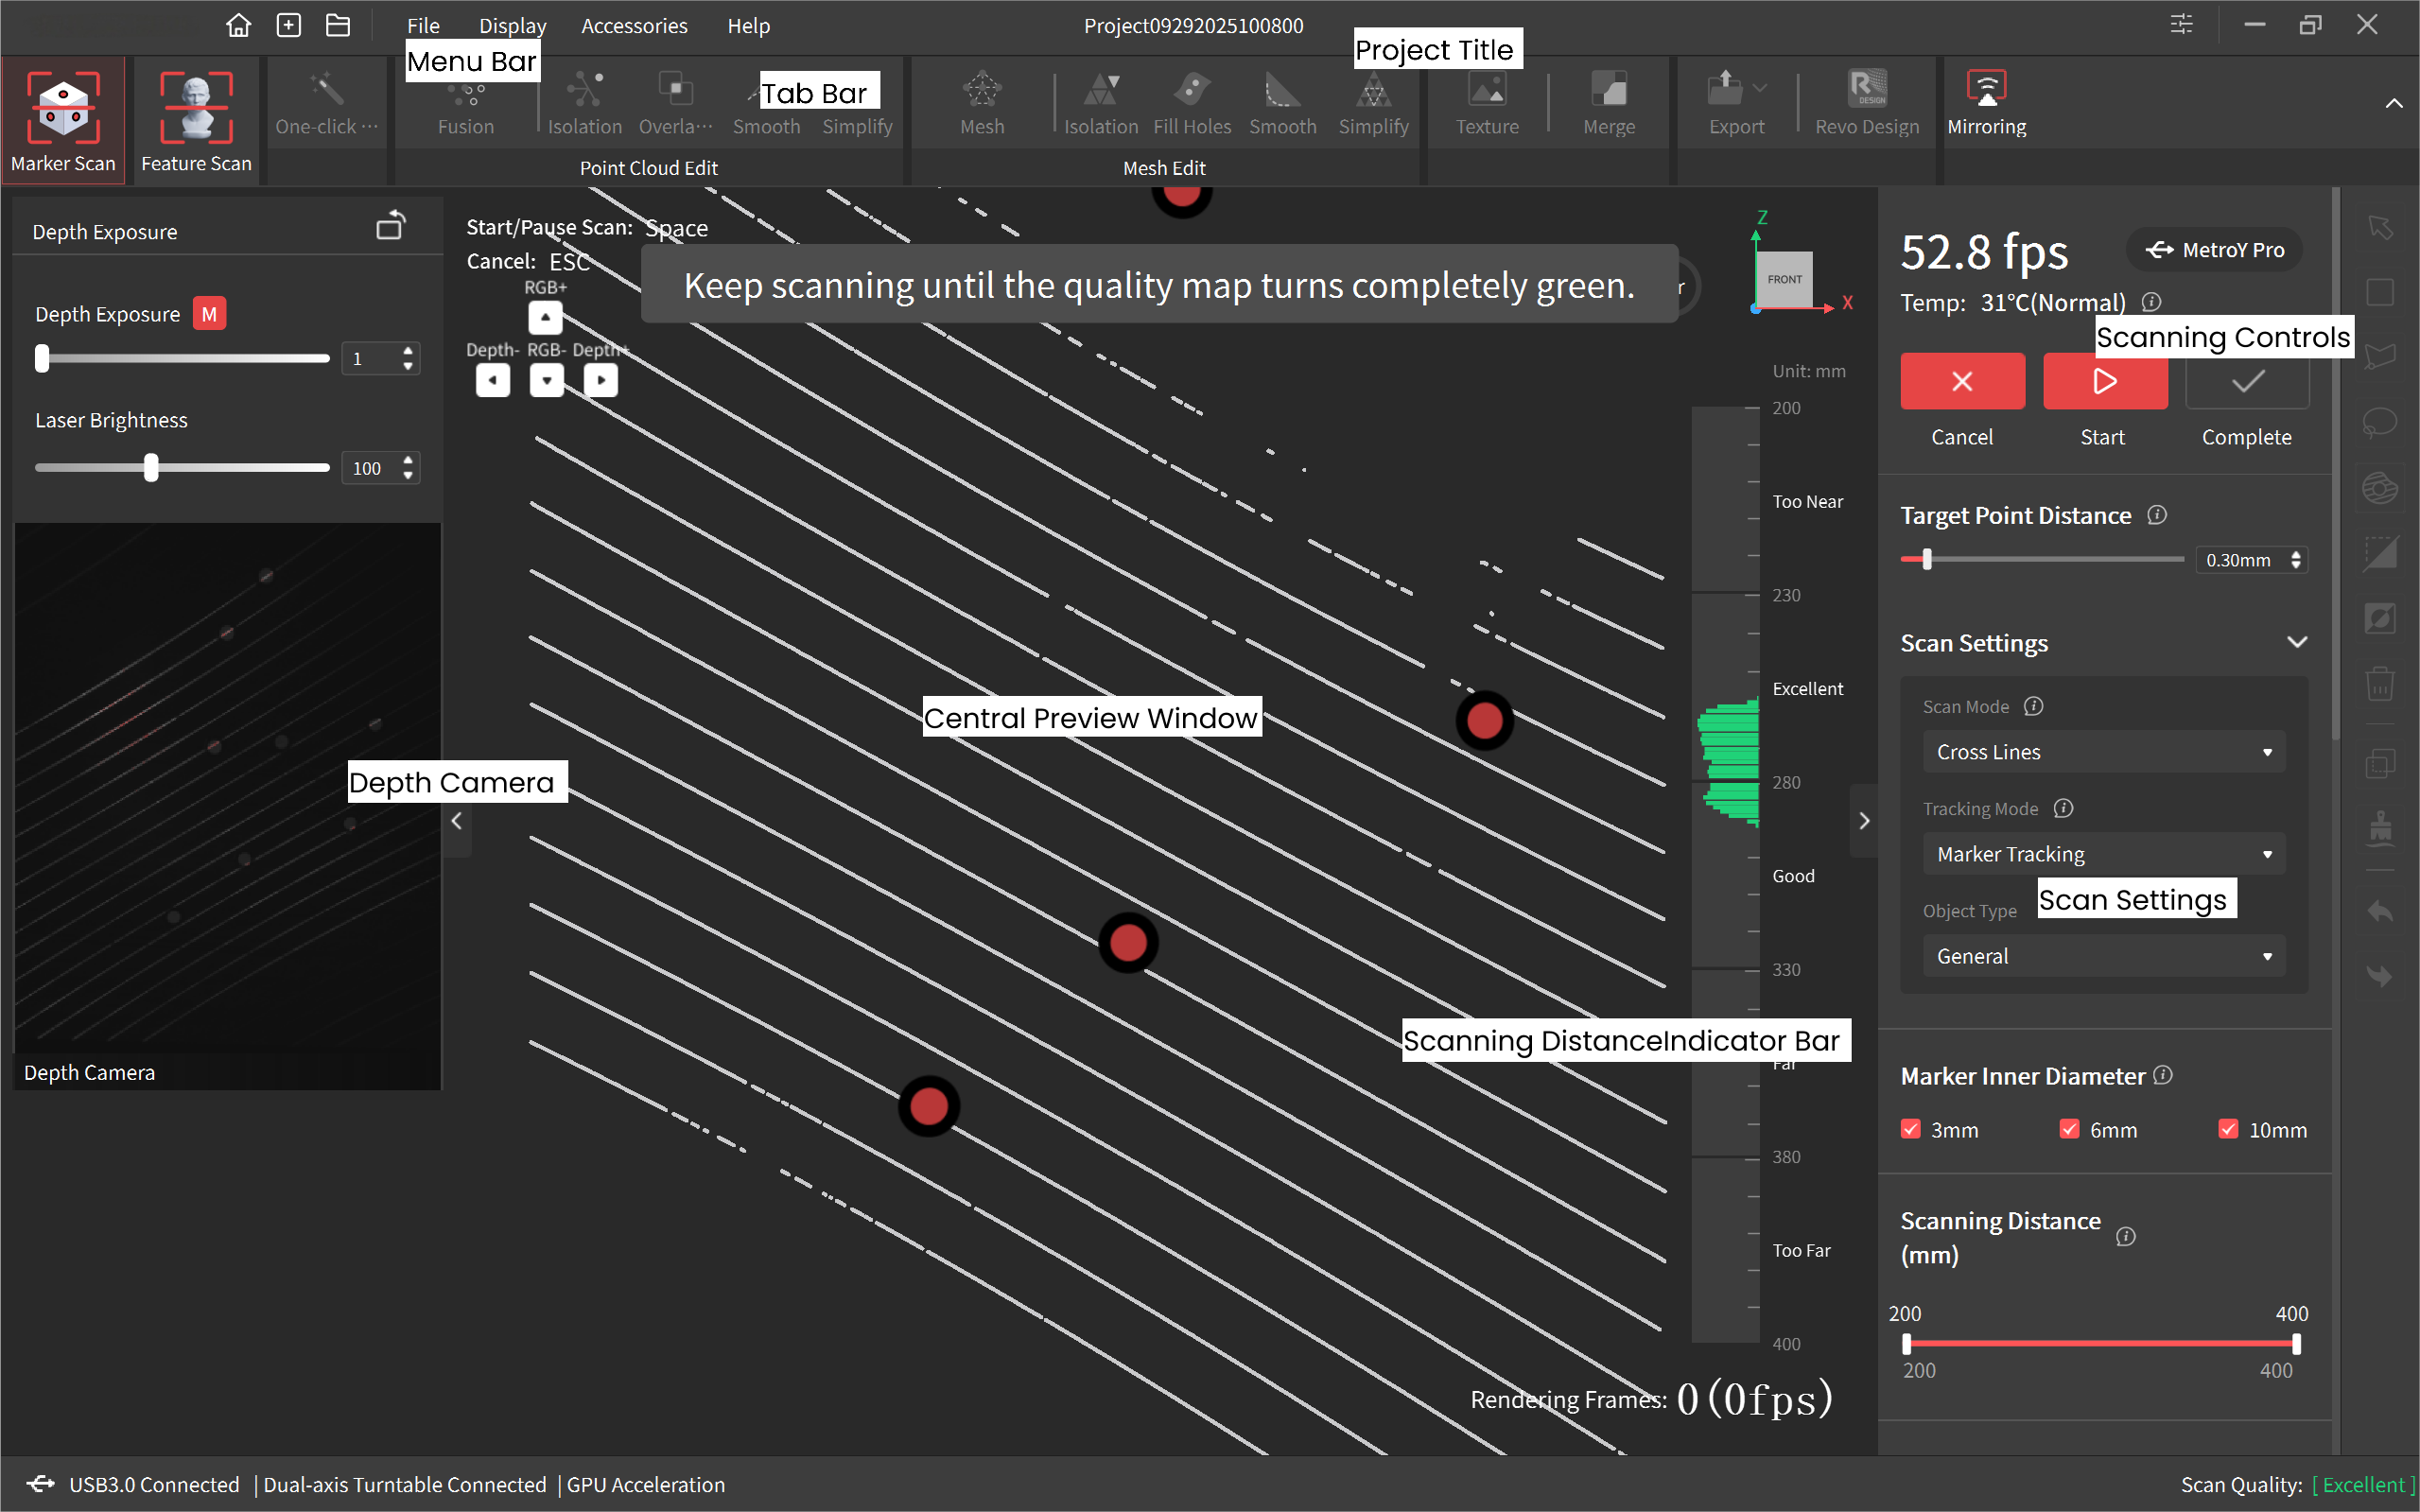Click the Target Point Distance info icon
The image size is (2420, 1512).
(x=2157, y=515)
